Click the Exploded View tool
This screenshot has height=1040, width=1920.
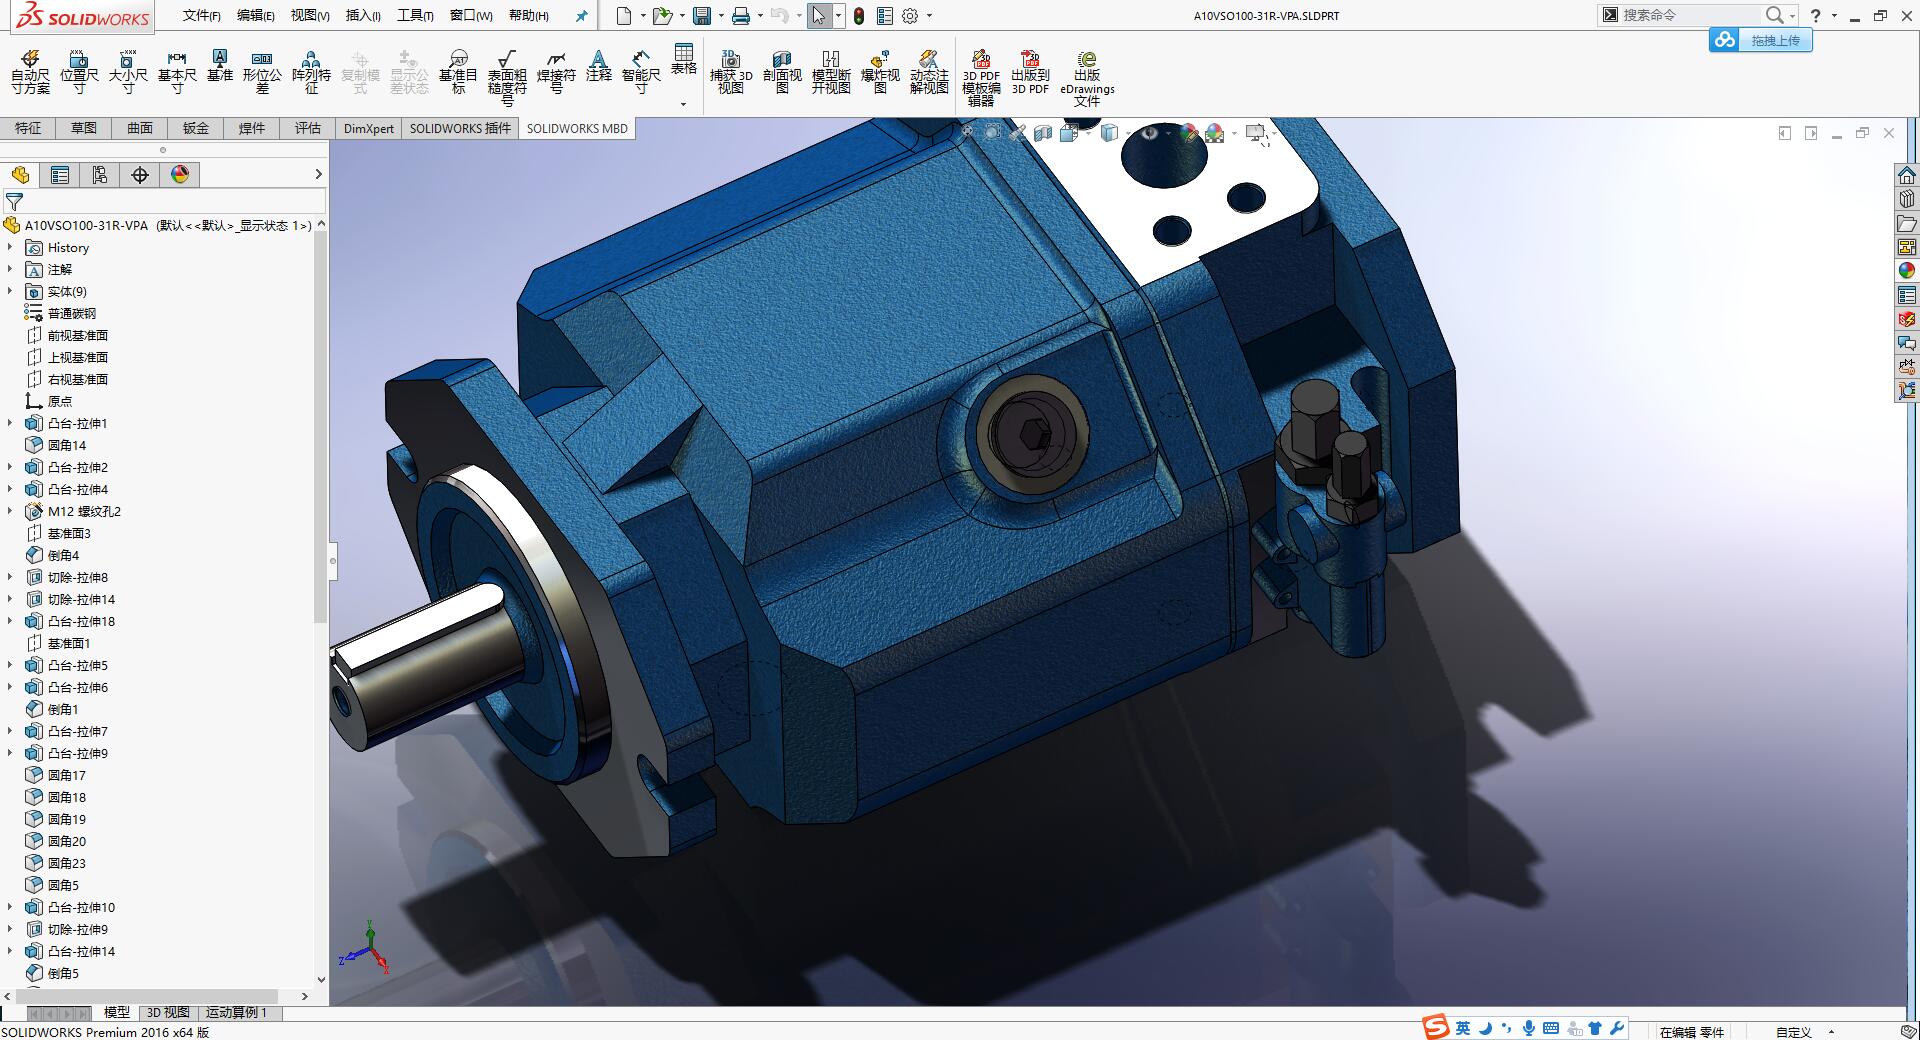tap(880, 73)
